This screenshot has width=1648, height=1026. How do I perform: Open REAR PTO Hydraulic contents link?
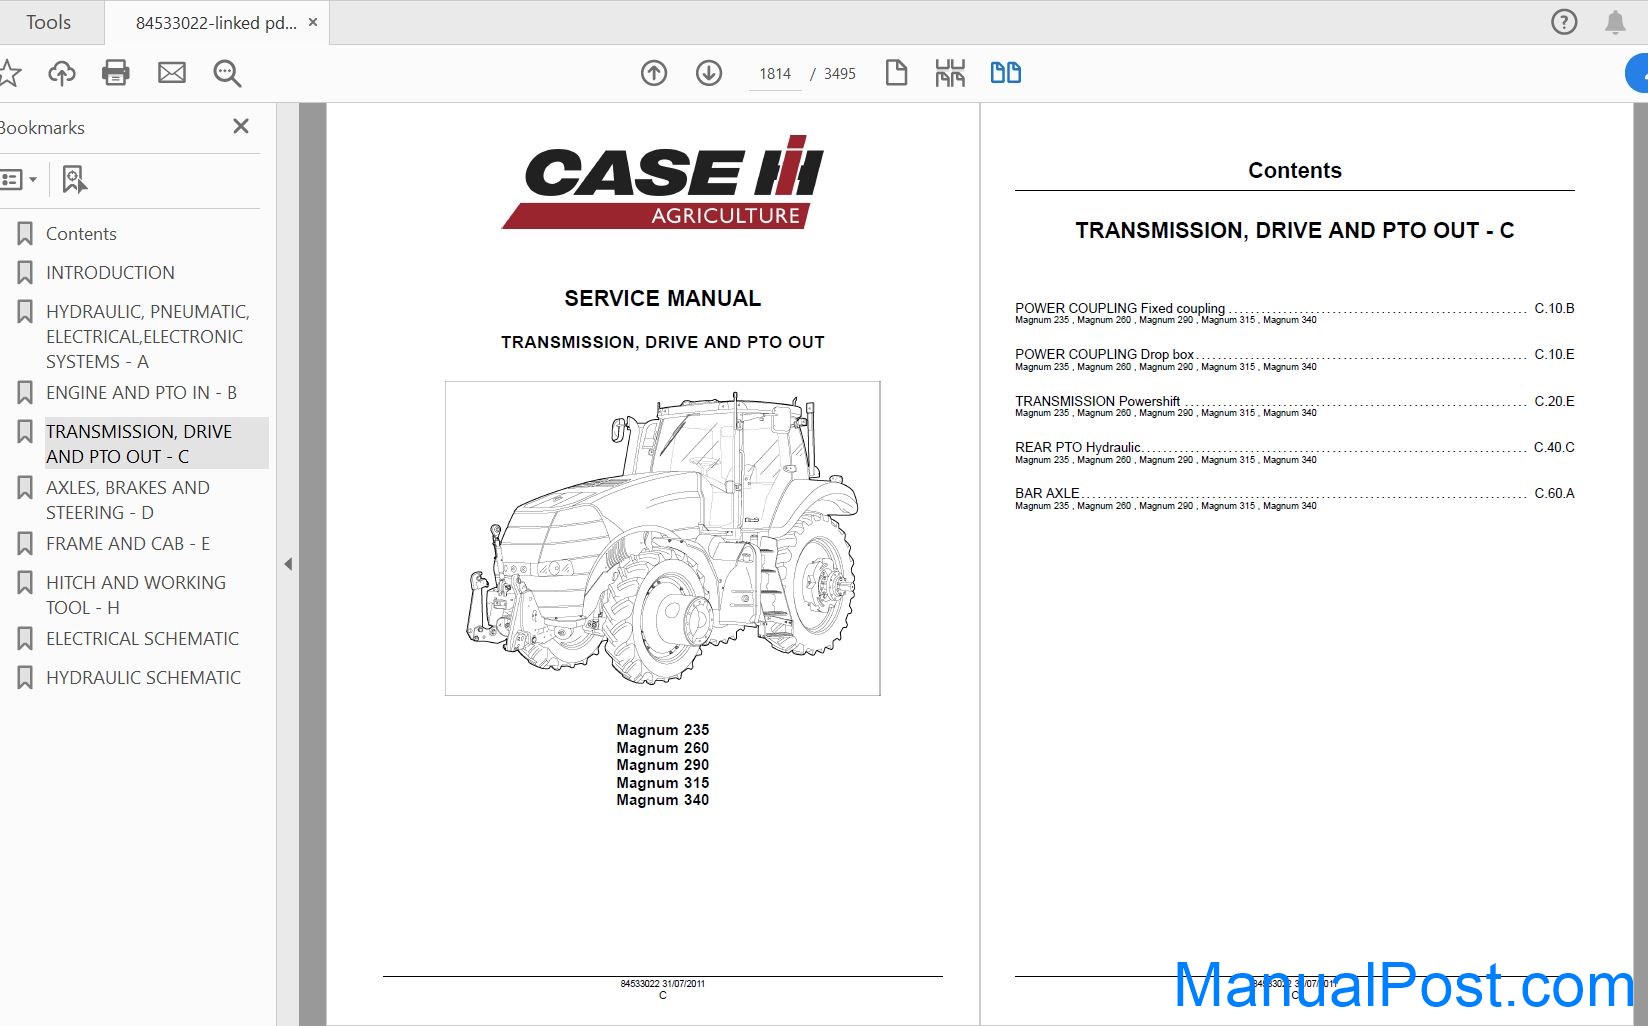point(1077,447)
